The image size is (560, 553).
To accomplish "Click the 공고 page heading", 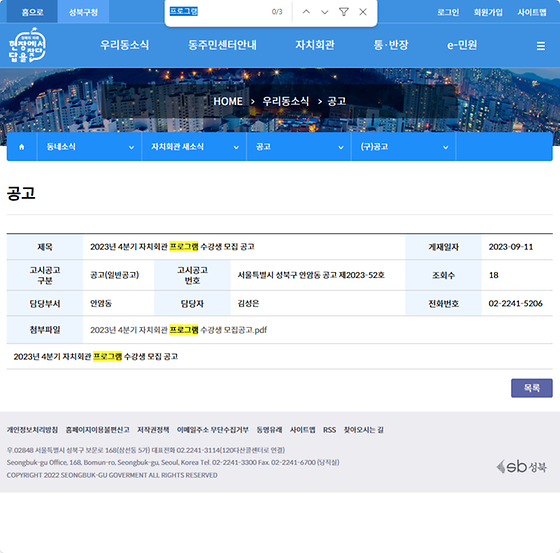I will click(21, 193).
